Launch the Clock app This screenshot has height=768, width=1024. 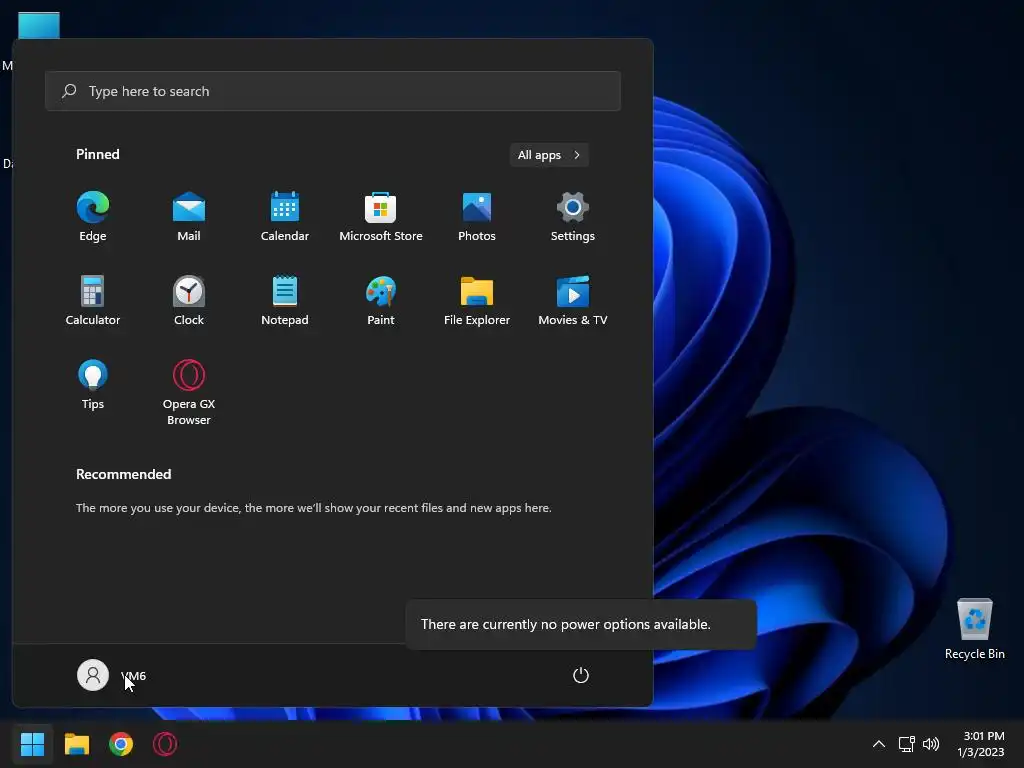[189, 300]
